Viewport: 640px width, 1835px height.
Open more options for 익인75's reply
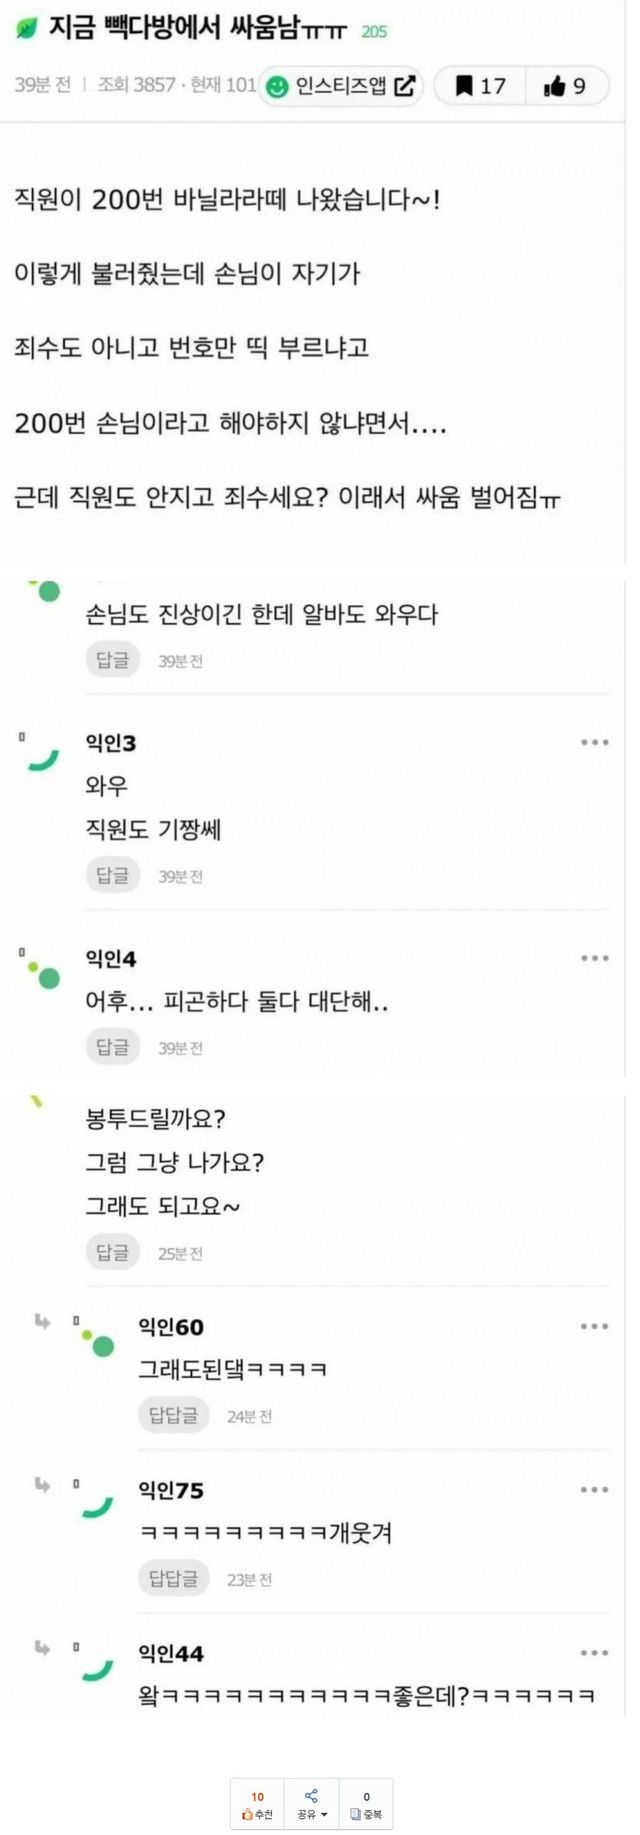point(594,1490)
